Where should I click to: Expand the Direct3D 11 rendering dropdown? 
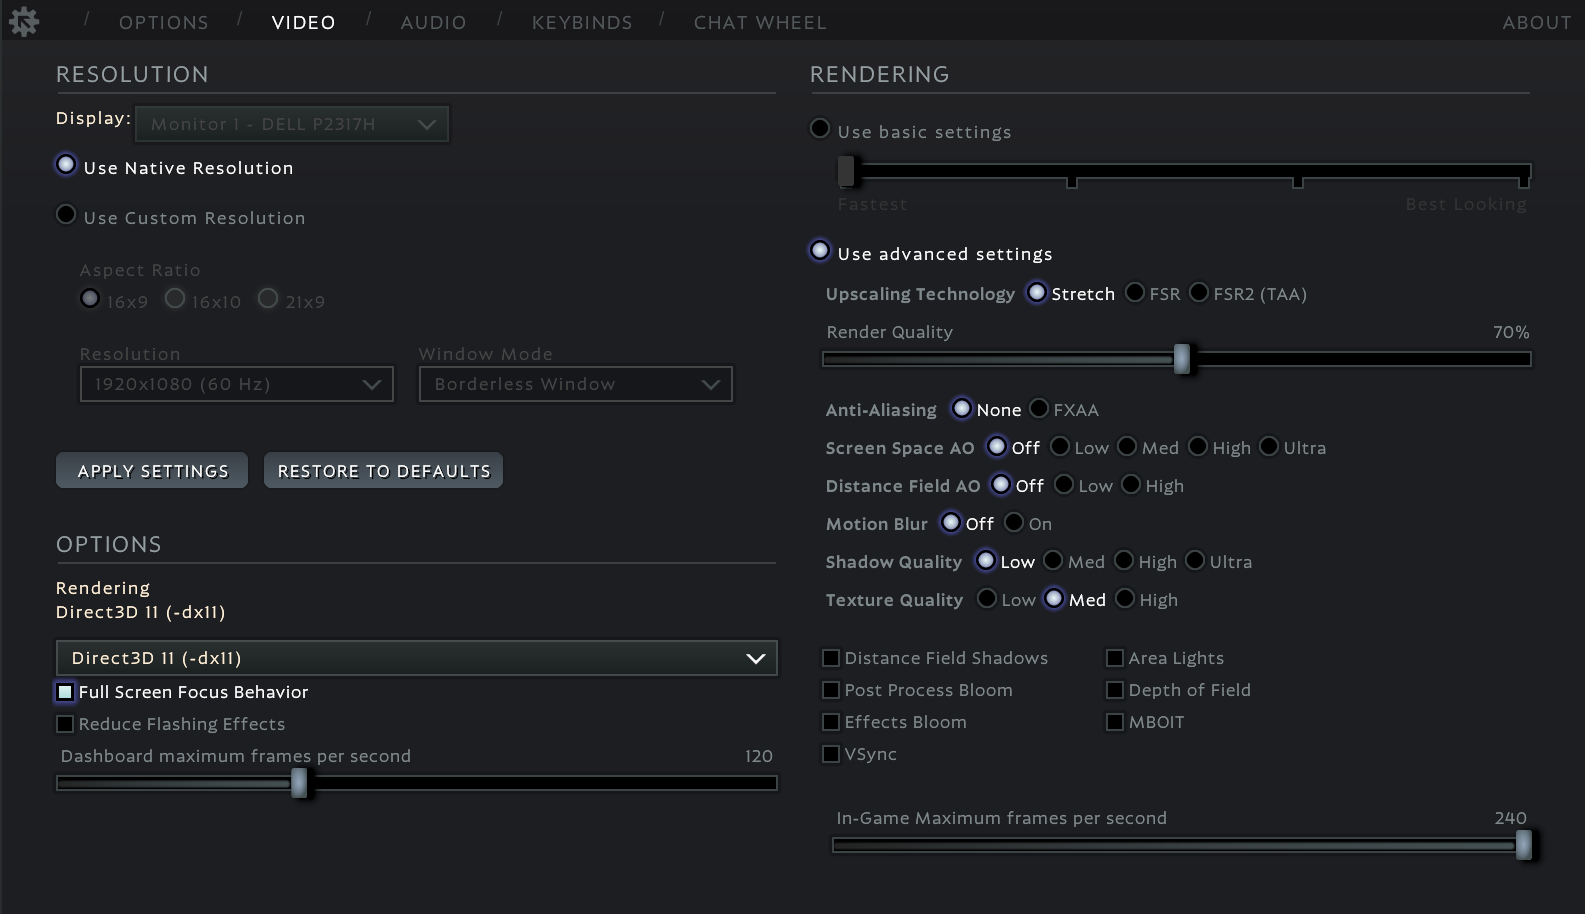(416, 658)
